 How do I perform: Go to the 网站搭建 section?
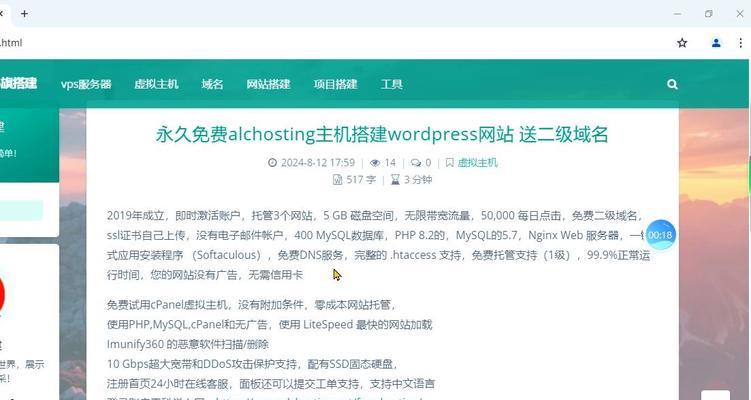click(x=268, y=84)
